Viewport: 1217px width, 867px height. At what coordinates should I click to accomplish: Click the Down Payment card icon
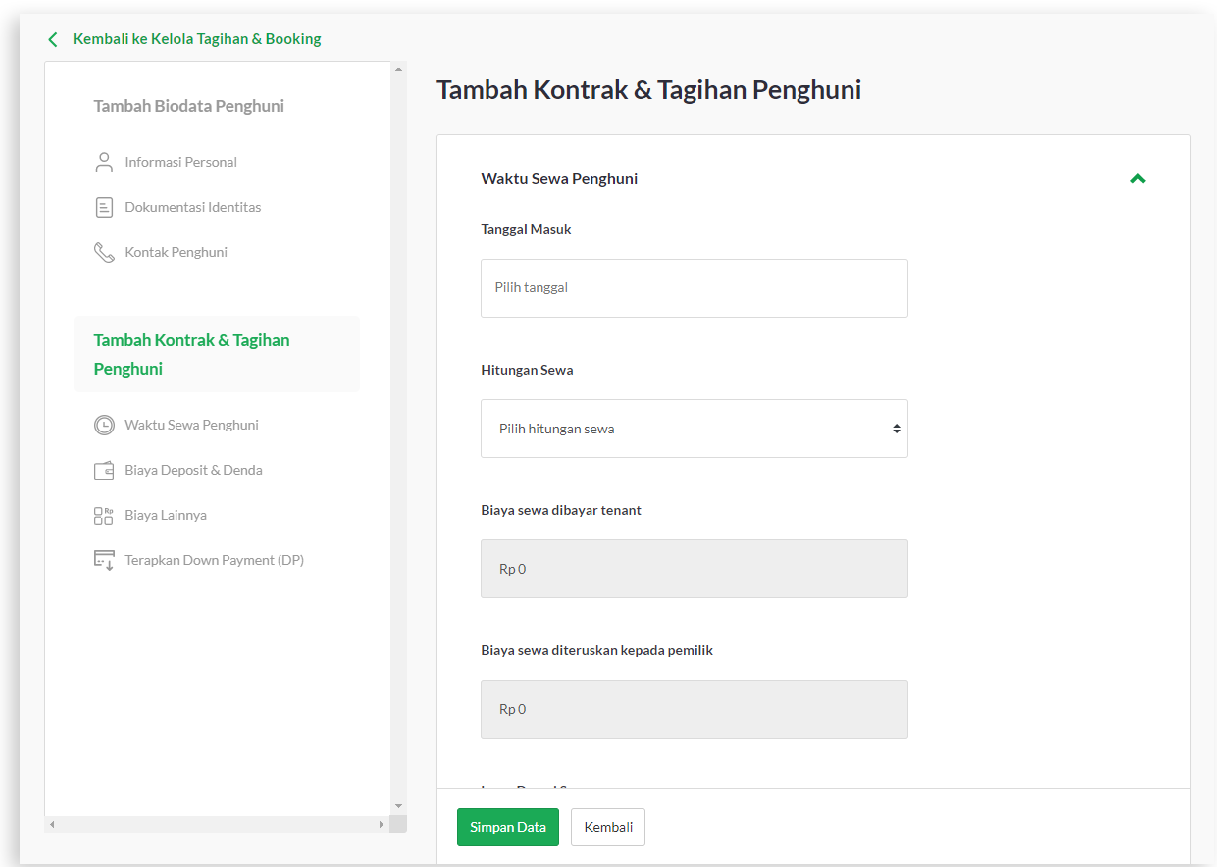point(104,560)
